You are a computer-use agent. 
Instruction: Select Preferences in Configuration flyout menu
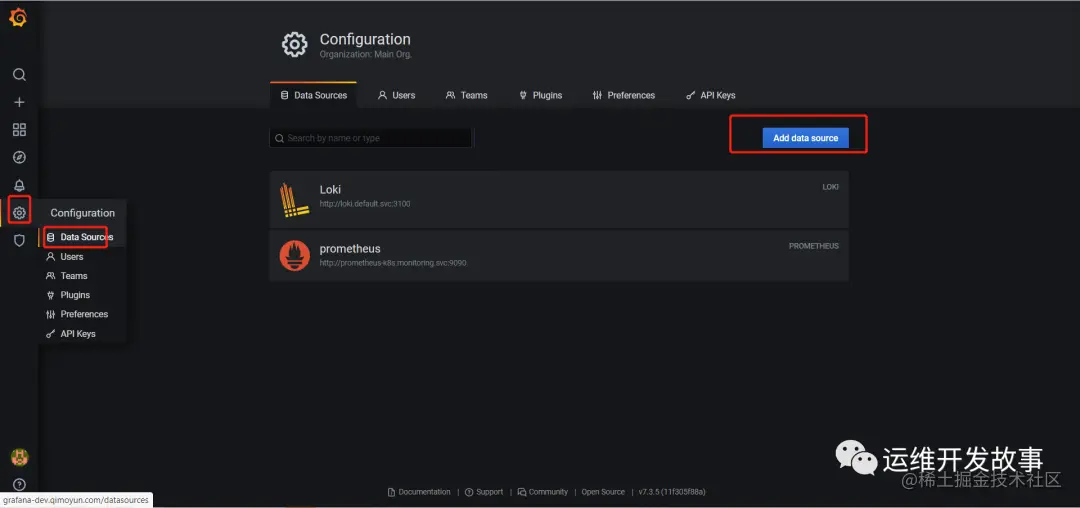coord(77,314)
